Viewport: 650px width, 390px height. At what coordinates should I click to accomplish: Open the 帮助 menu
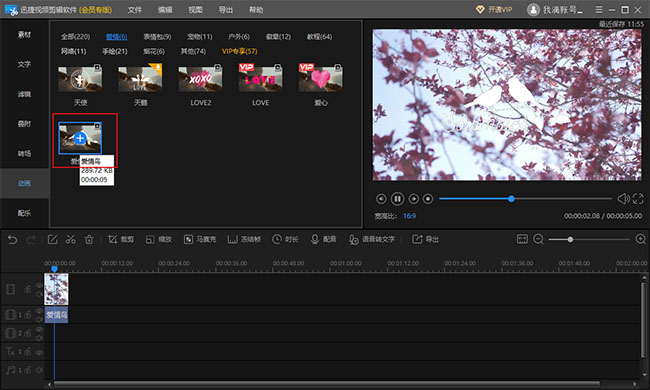[x=256, y=10]
